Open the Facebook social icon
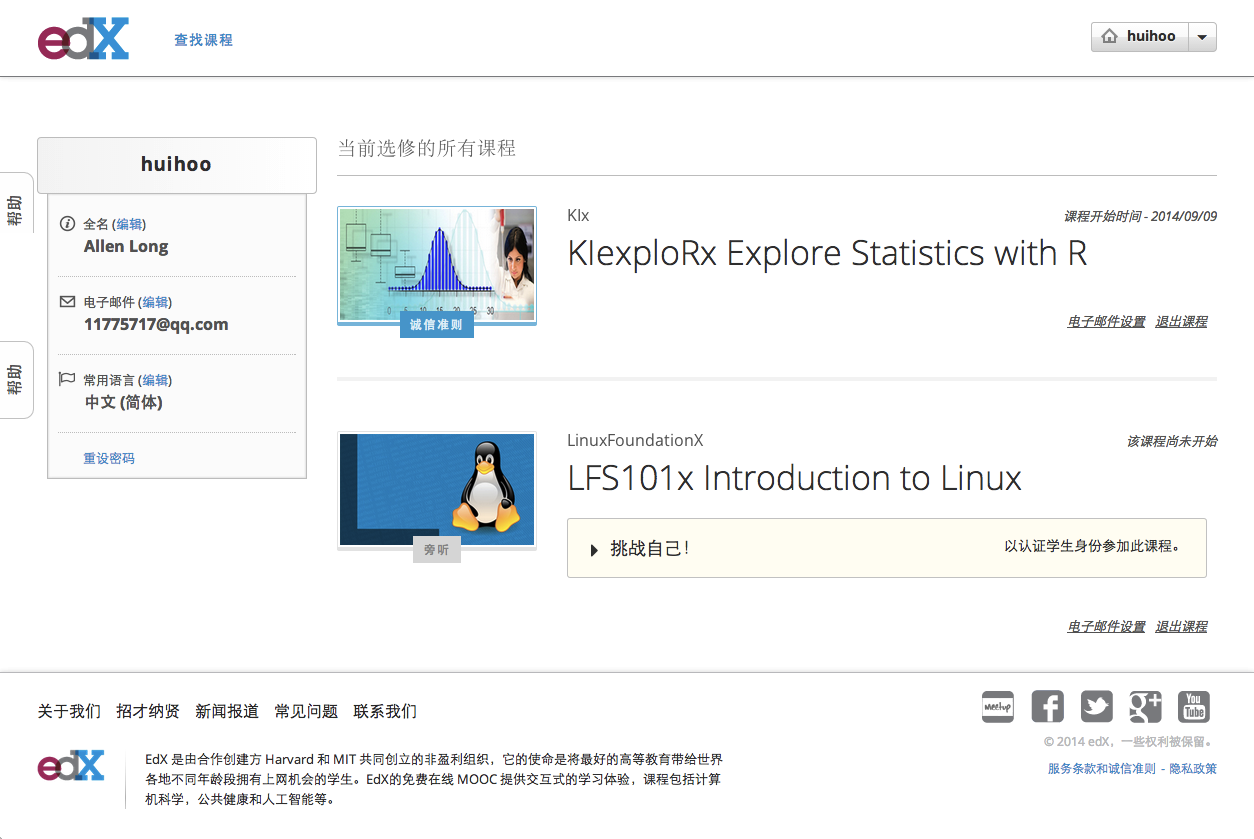 1047,707
